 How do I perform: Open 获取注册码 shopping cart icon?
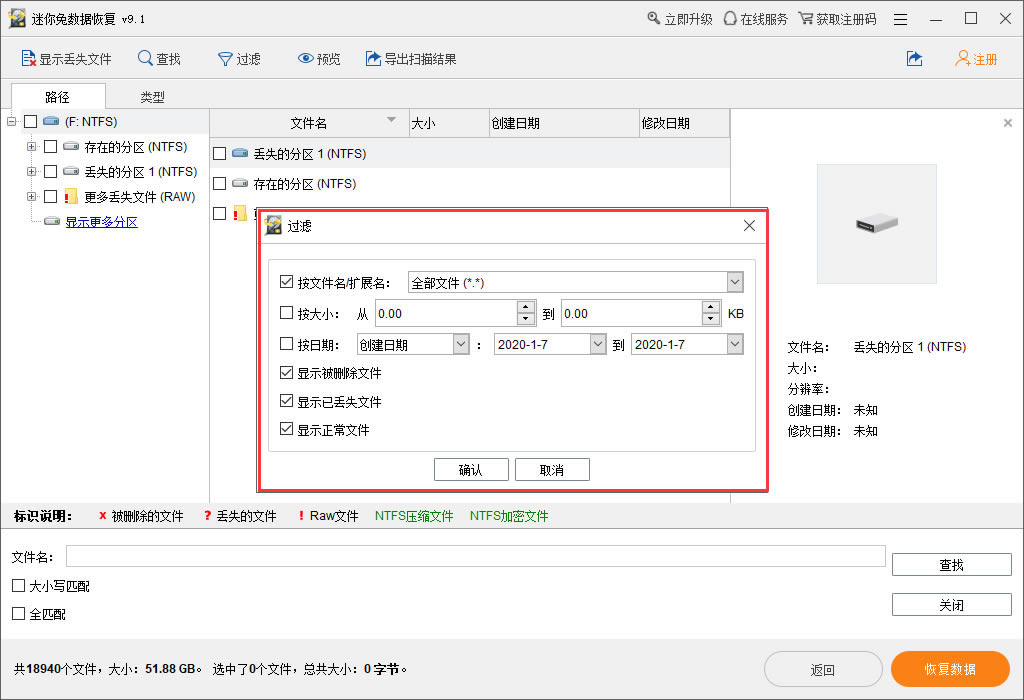click(x=805, y=19)
